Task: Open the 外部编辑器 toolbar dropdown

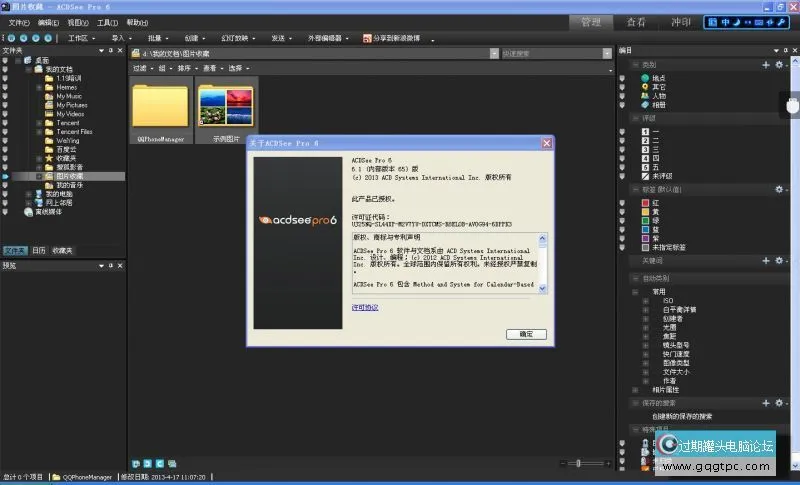Action: [x=328, y=38]
